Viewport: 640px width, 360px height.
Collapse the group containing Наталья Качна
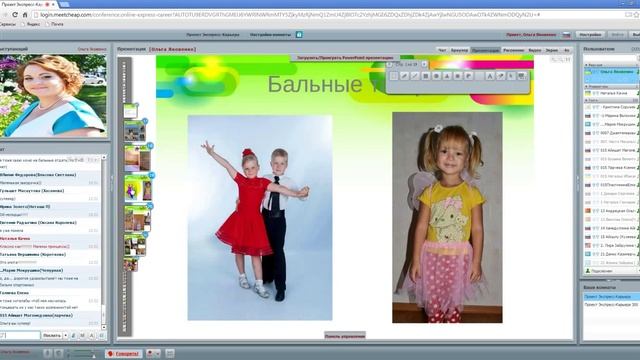587,87
